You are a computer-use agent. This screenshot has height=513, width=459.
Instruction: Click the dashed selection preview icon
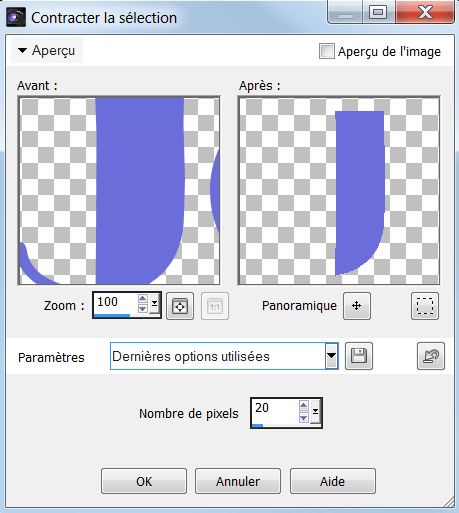click(425, 306)
